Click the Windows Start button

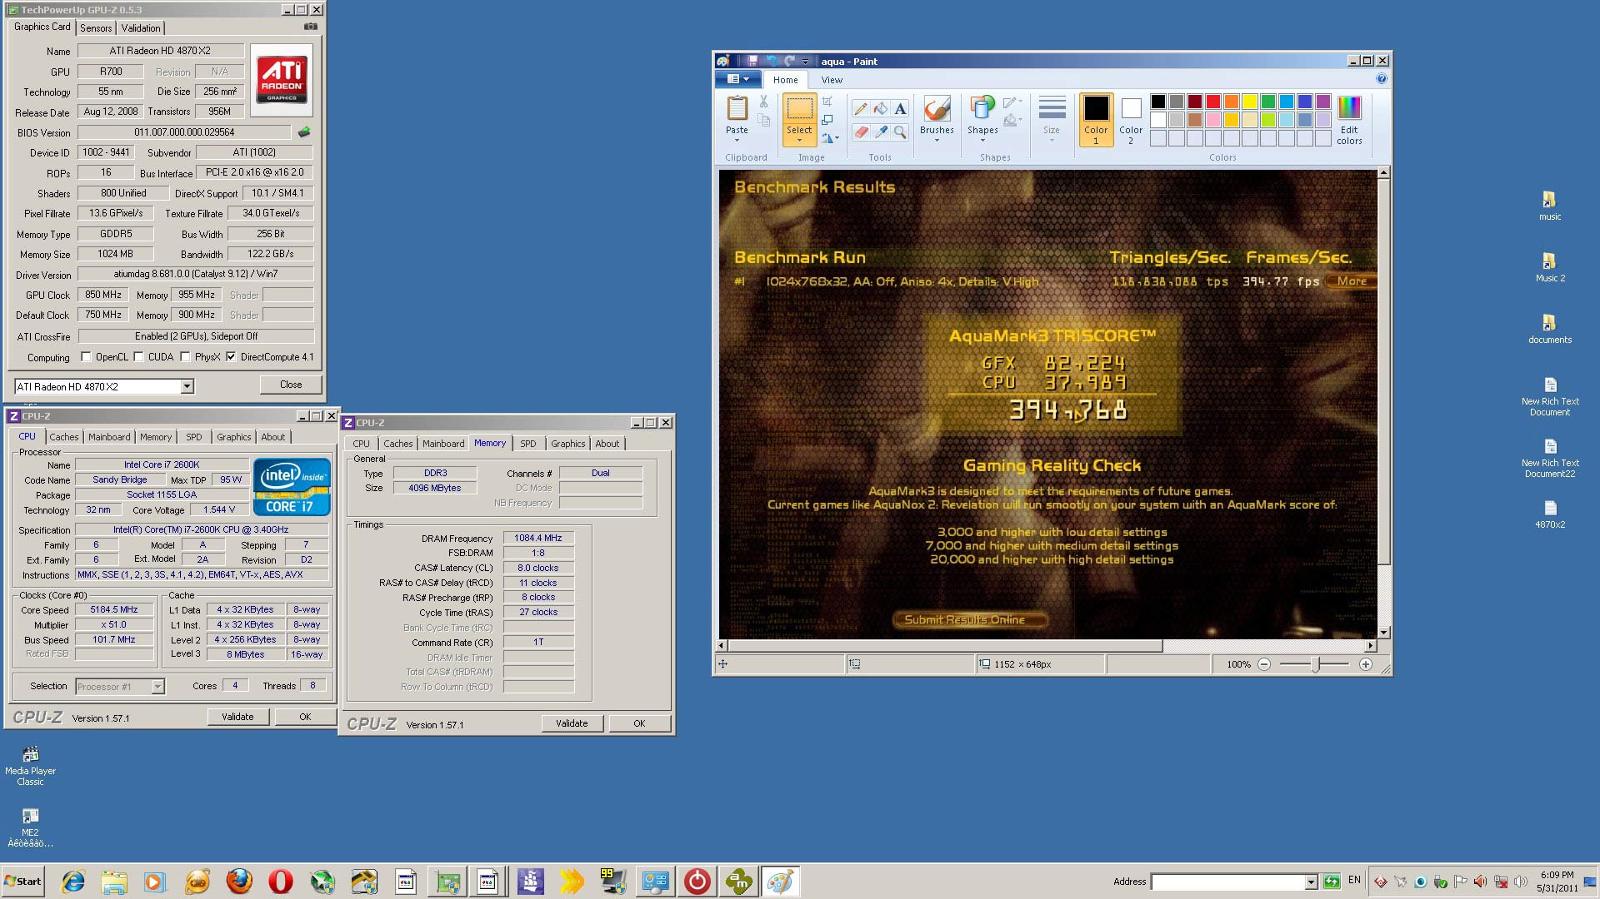pos(23,881)
